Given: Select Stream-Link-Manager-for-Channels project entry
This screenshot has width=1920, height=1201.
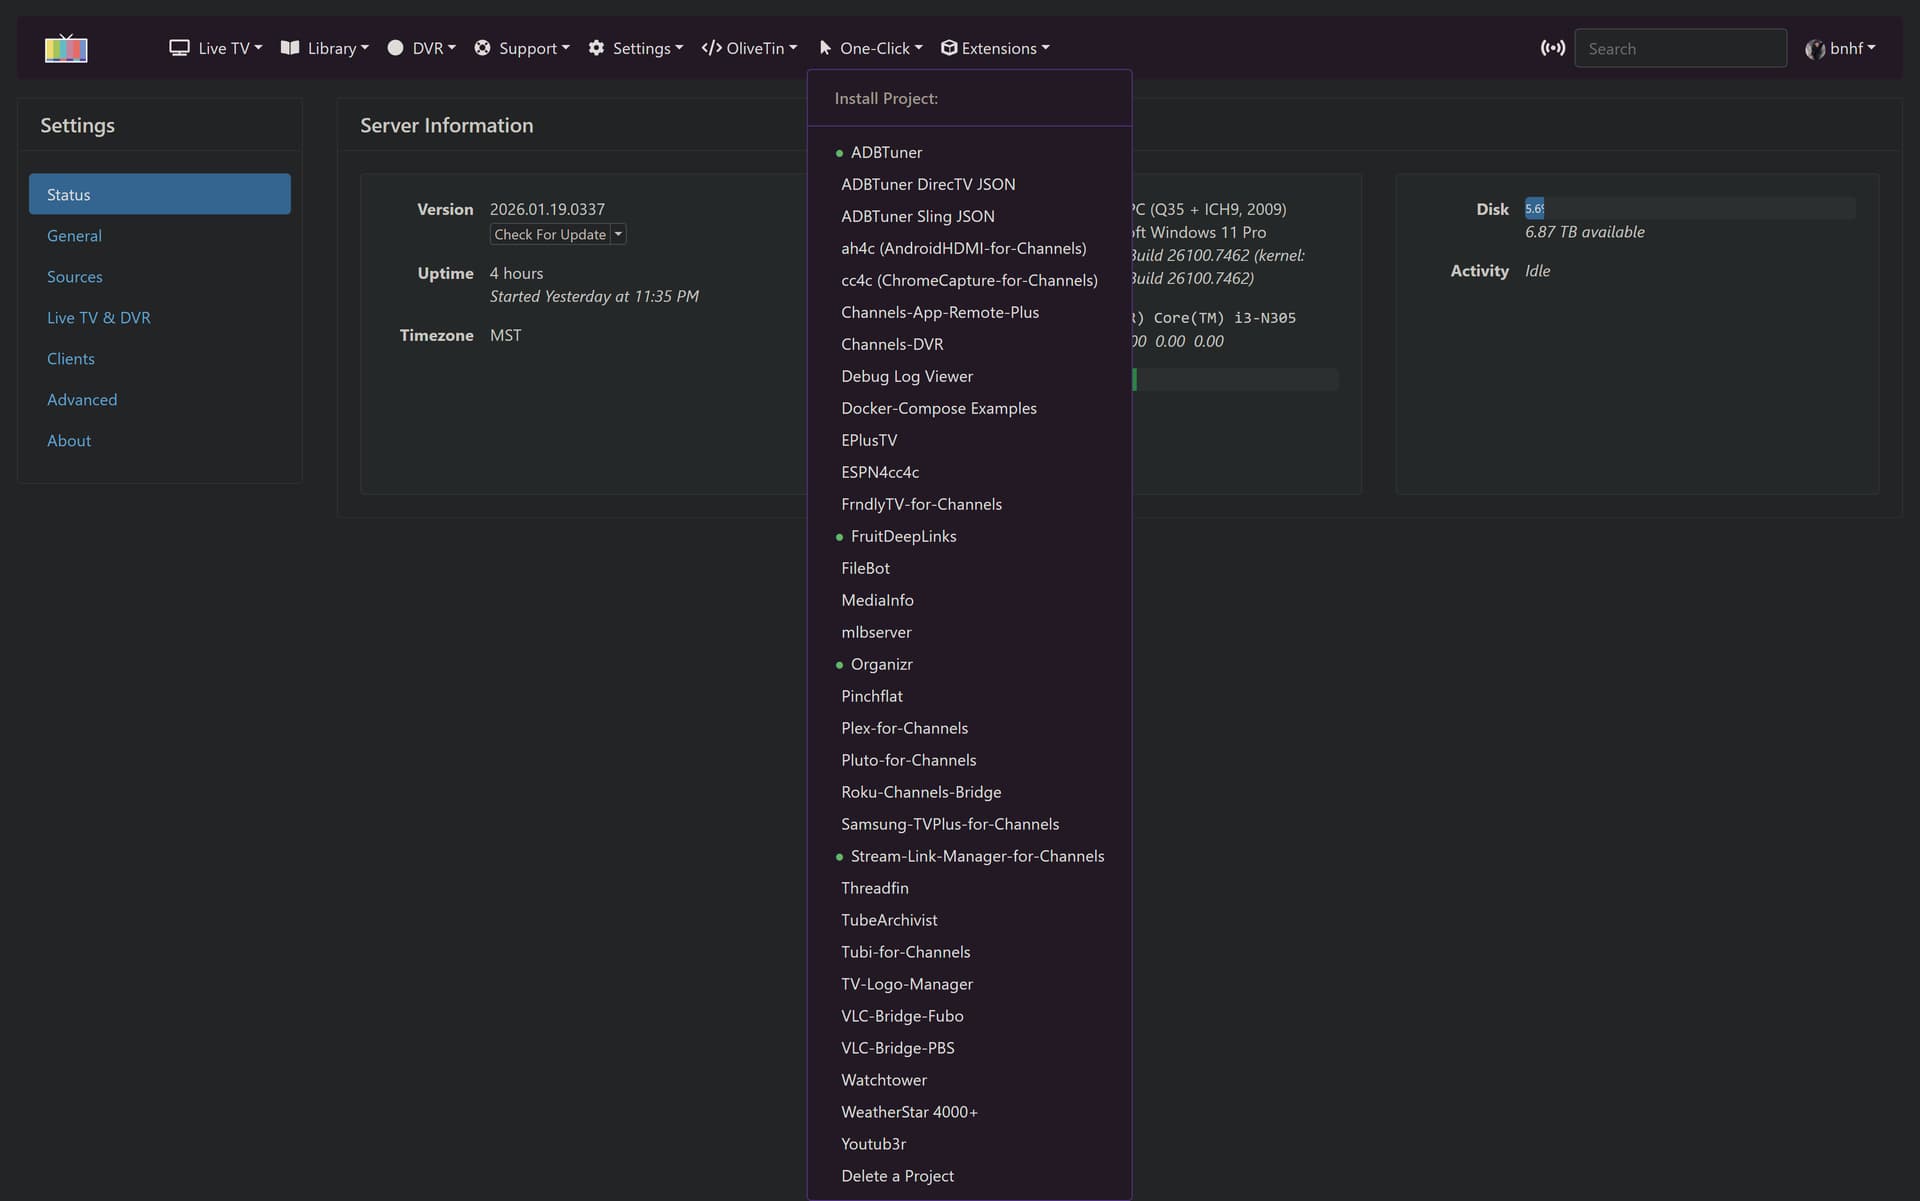Looking at the screenshot, I should [977, 856].
